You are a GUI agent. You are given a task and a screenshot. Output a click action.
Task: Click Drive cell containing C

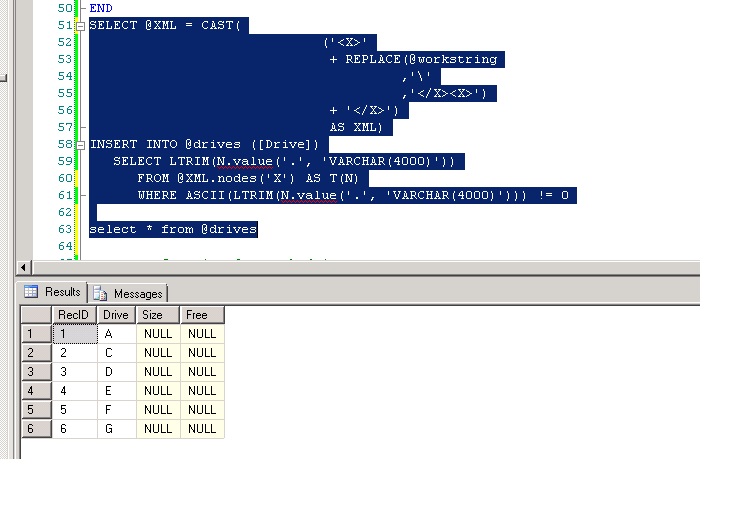click(116, 353)
